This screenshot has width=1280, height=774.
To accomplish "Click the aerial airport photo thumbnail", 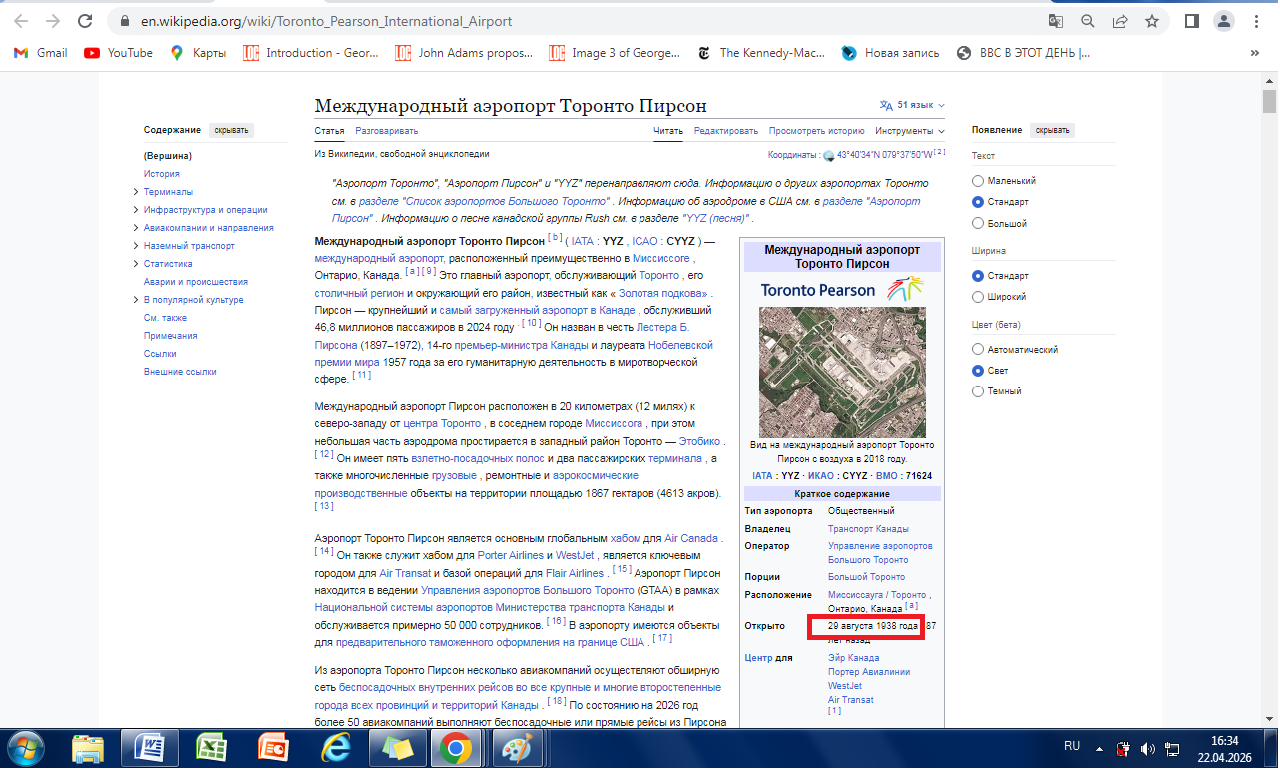I will [x=842, y=372].
